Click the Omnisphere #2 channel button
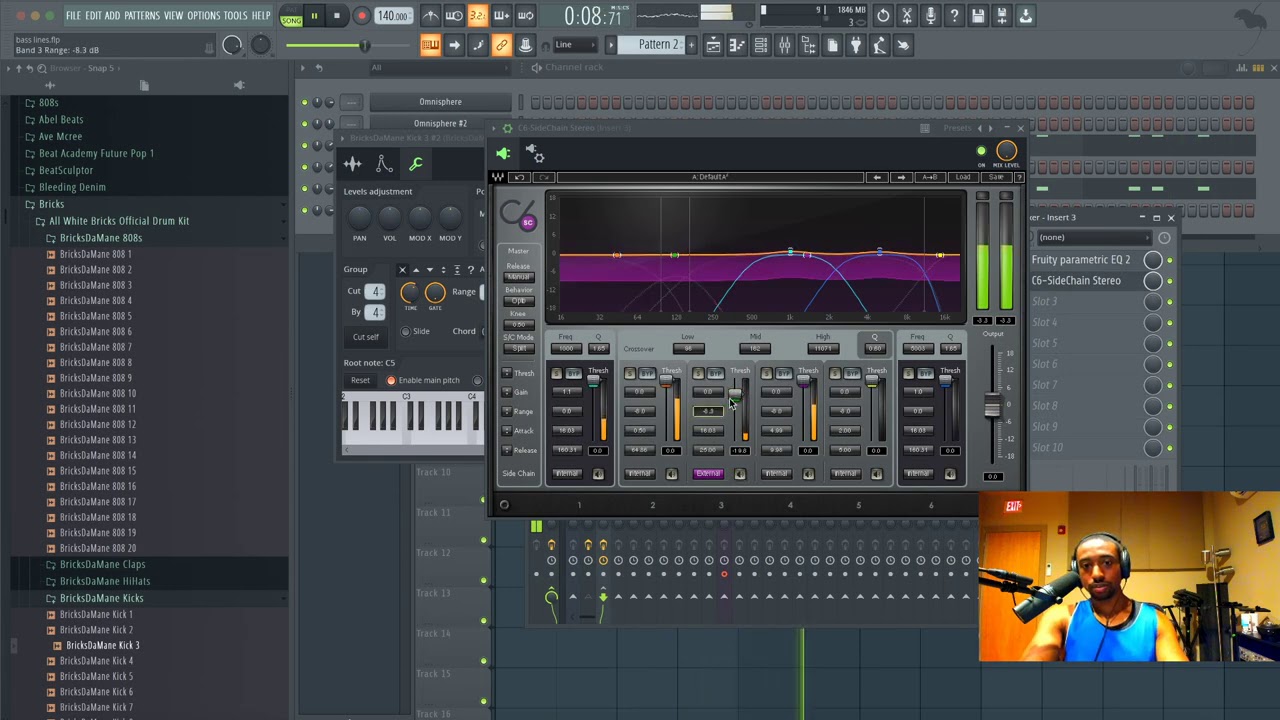 440,123
